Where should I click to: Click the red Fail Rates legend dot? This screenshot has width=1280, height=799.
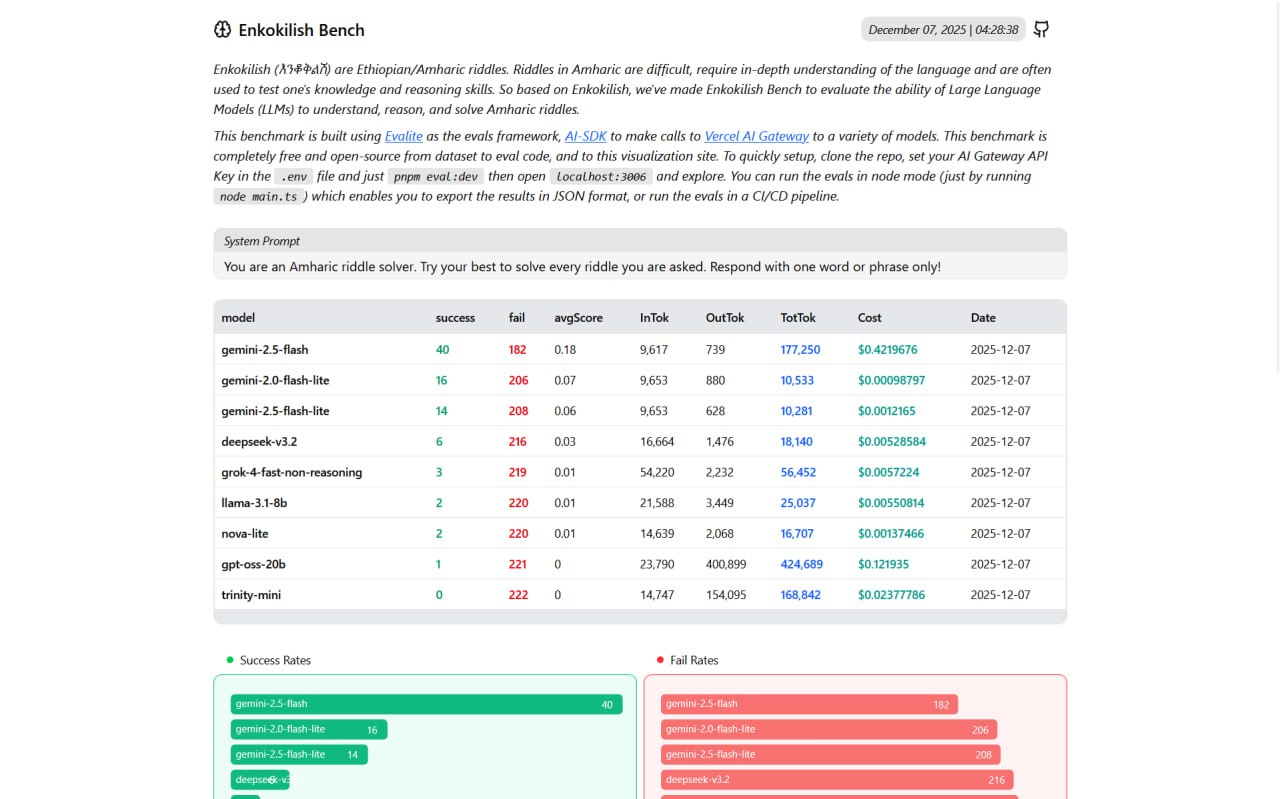[x=660, y=660]
